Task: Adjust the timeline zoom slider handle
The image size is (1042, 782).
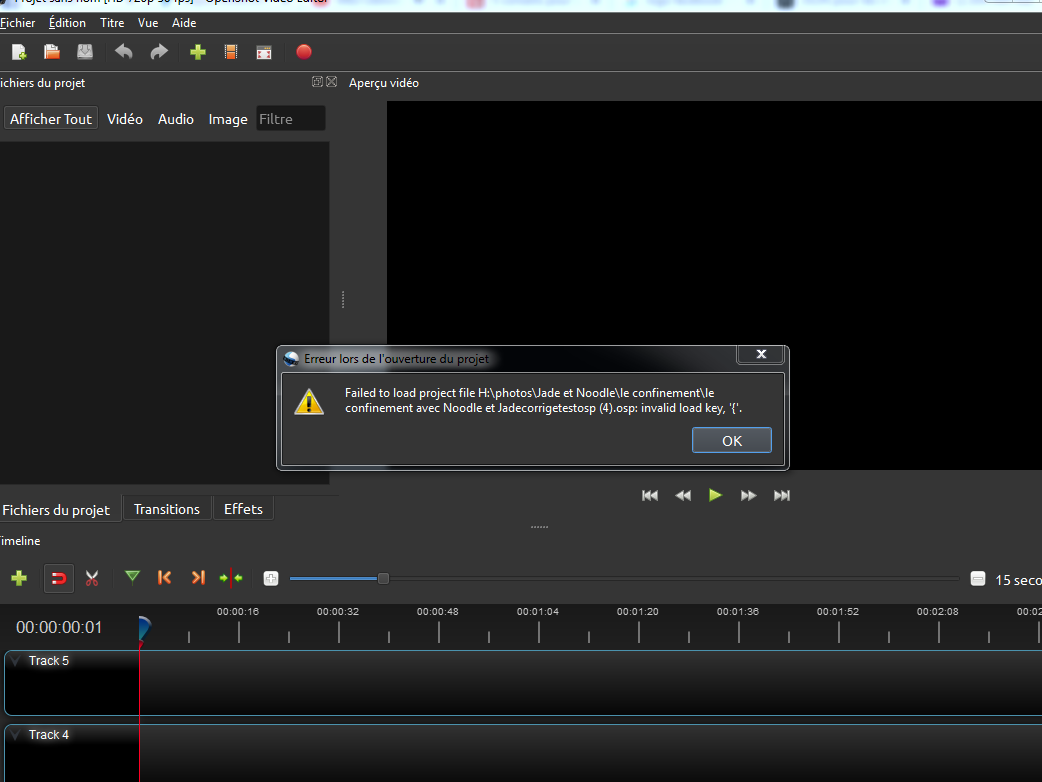Action: click(383, 579)
